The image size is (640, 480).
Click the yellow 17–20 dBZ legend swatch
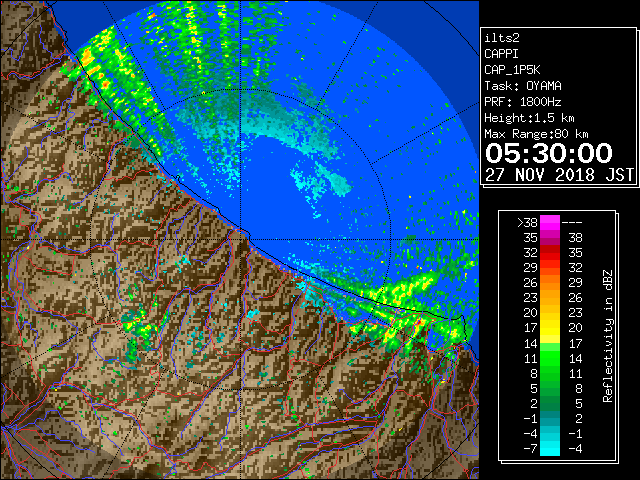pyautogui.click(x=550, y=328)
